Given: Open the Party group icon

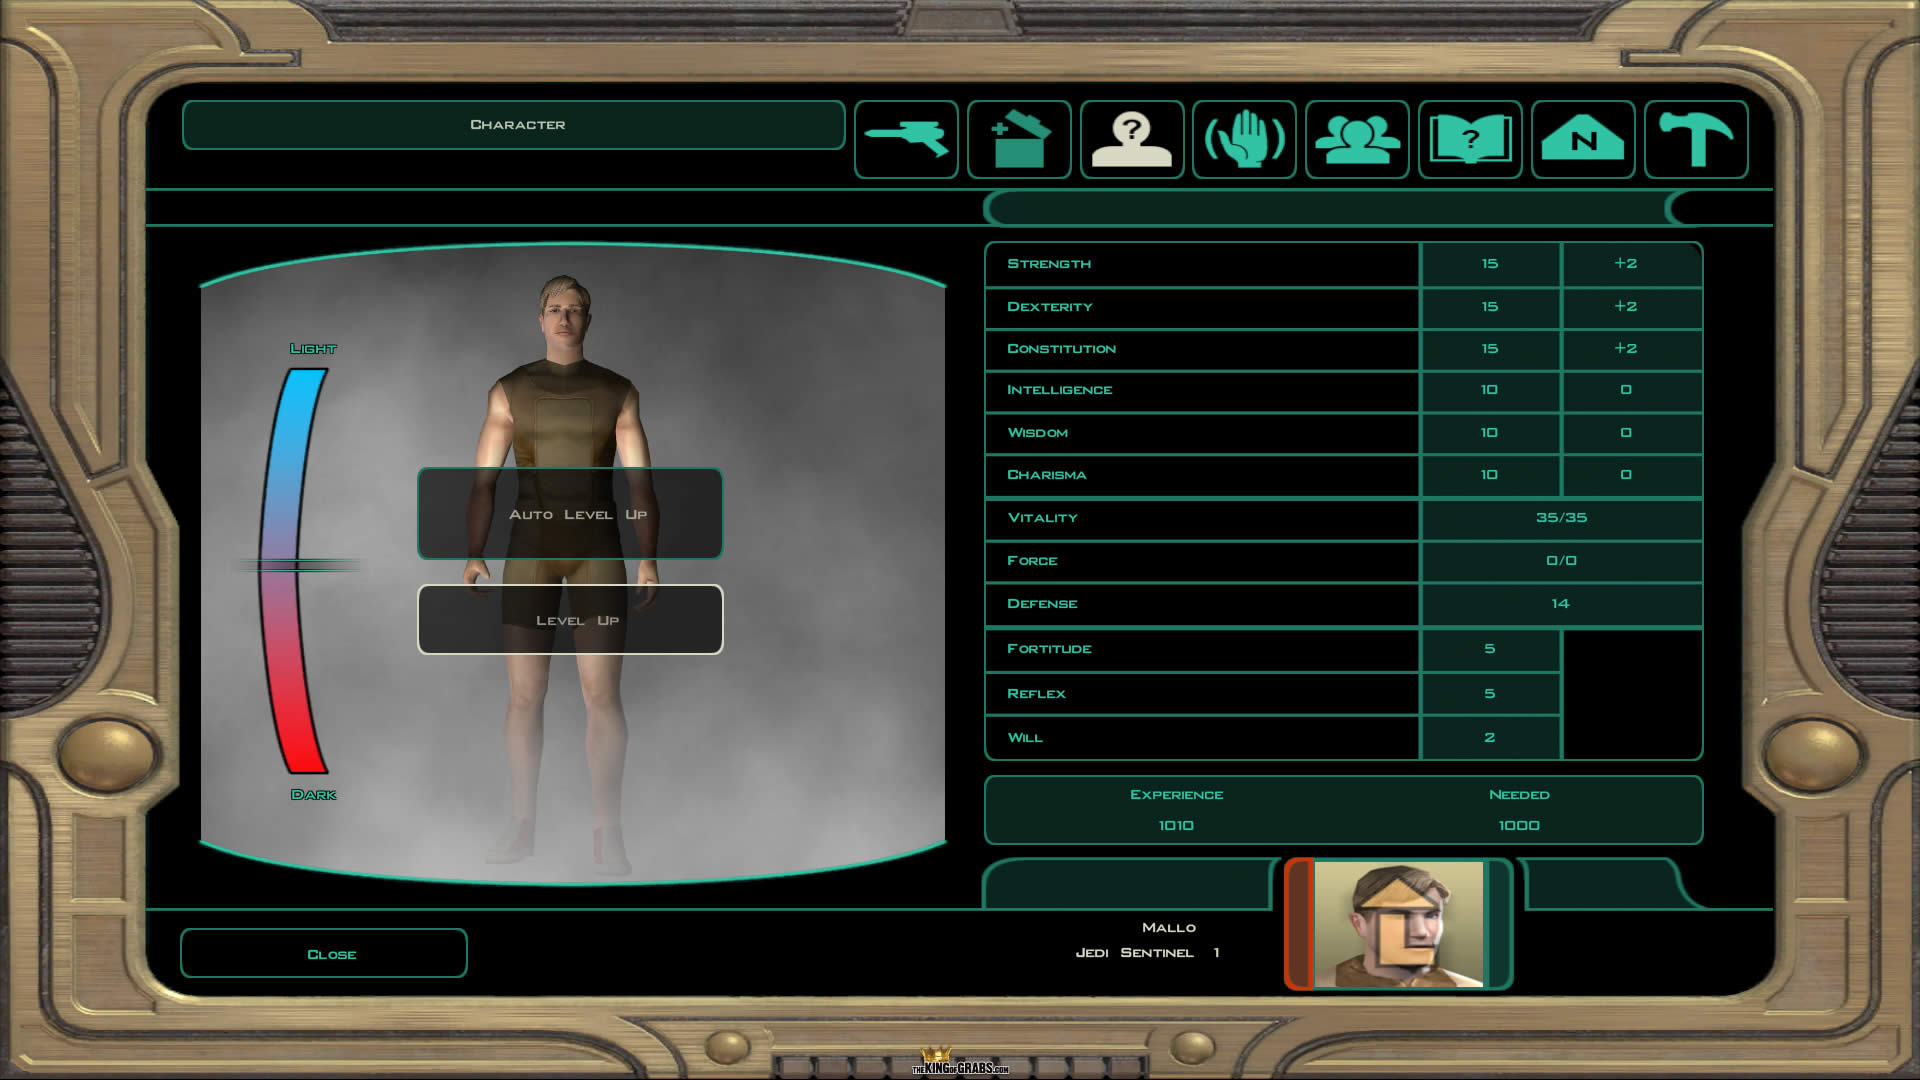Looking at the screenshot, I should pos(1357,139).
